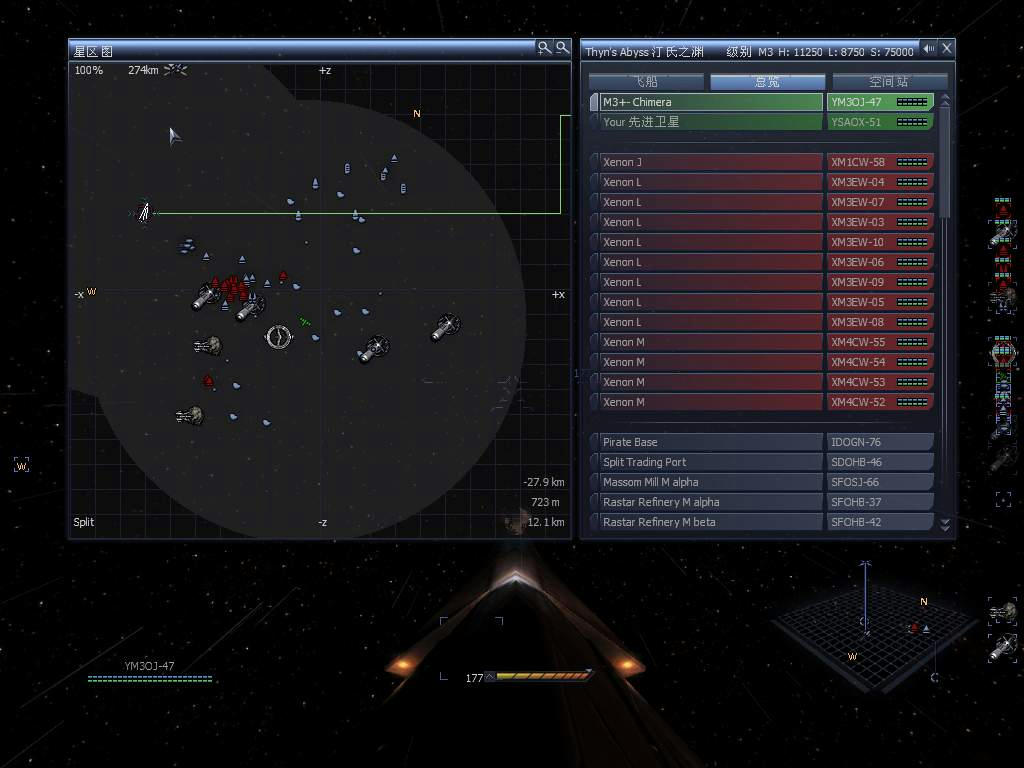Toggle the speaker icon in the sector info title bar
The image size is (1024, 768).
tap(929, 48)
